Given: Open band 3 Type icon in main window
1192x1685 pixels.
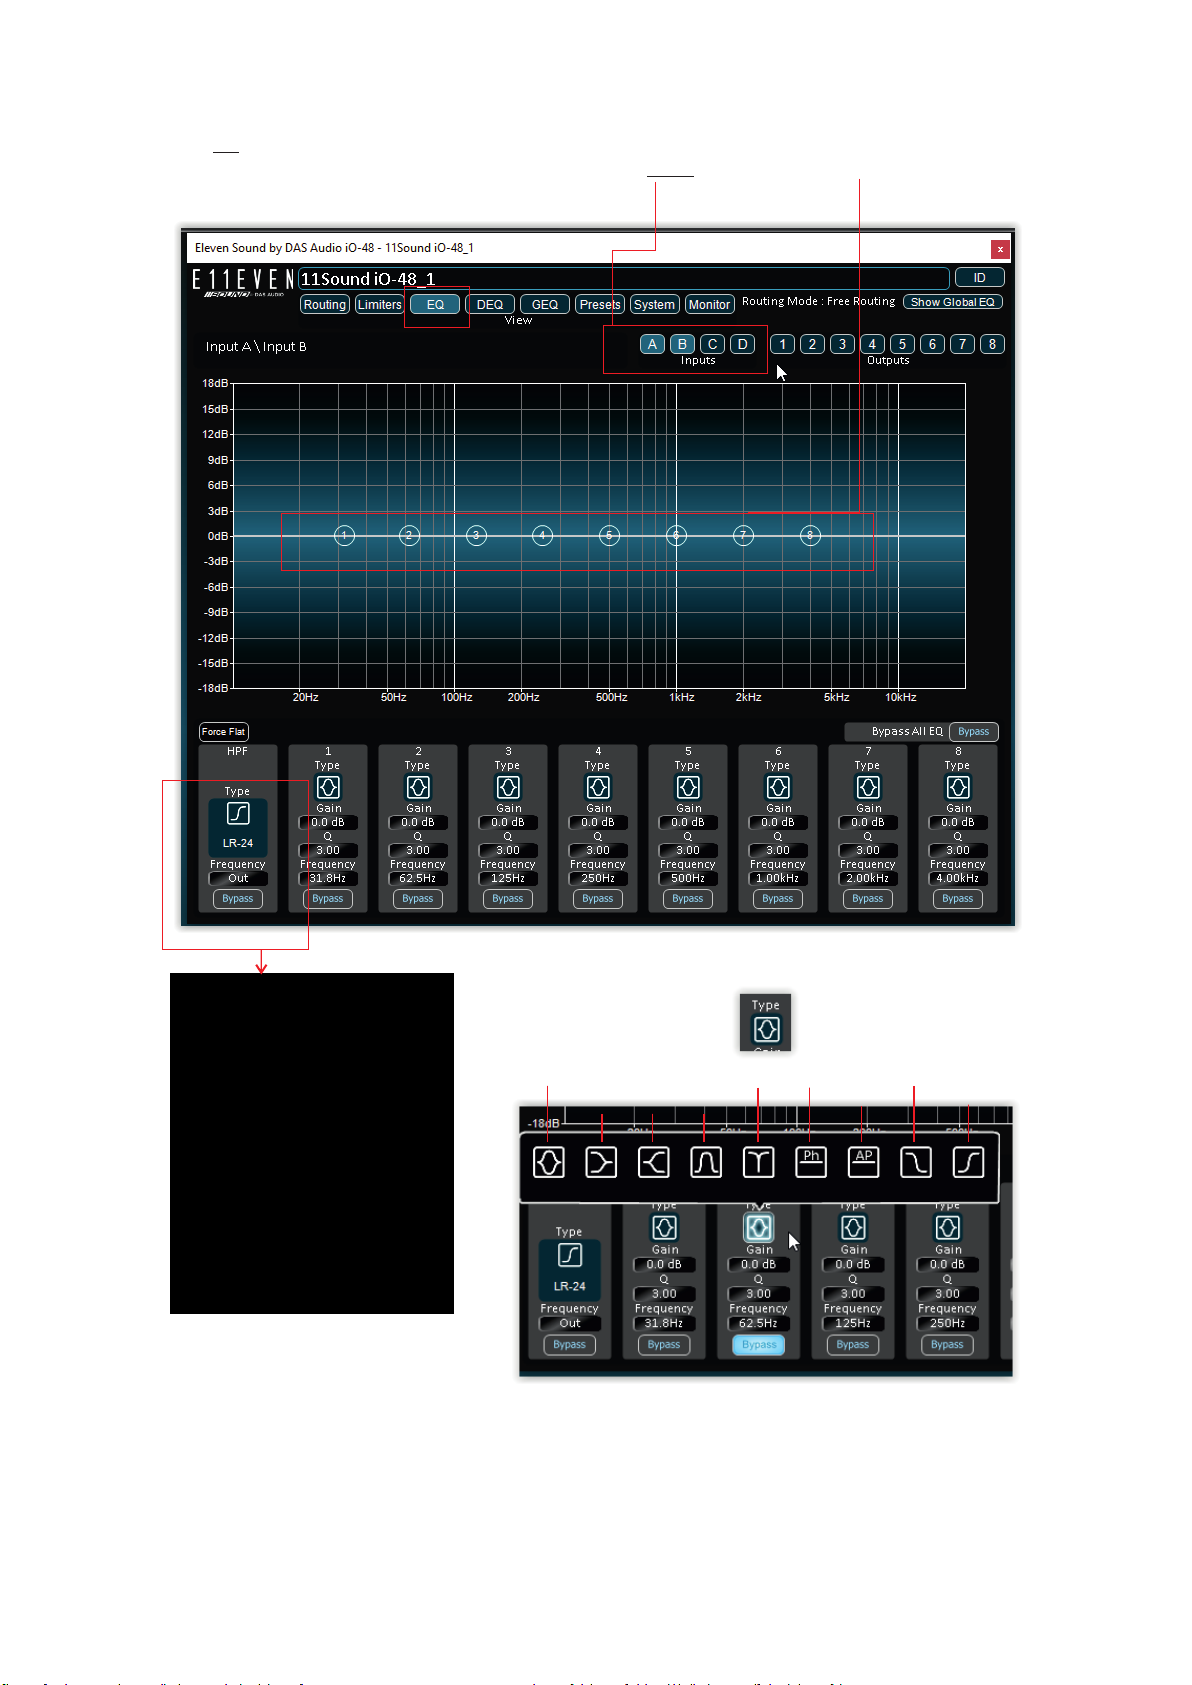Looking at the screenshot, I should pos(508,787).
